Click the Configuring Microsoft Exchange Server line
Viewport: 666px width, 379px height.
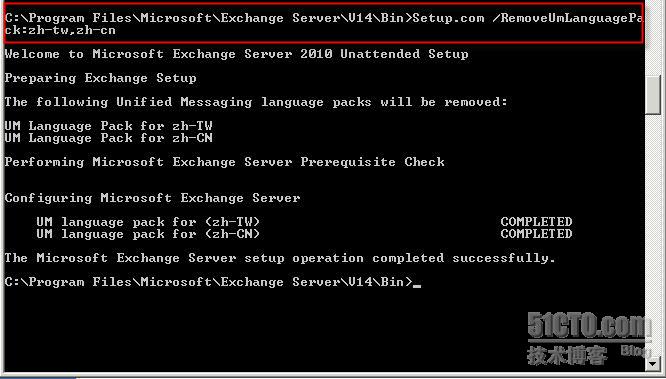152,198
